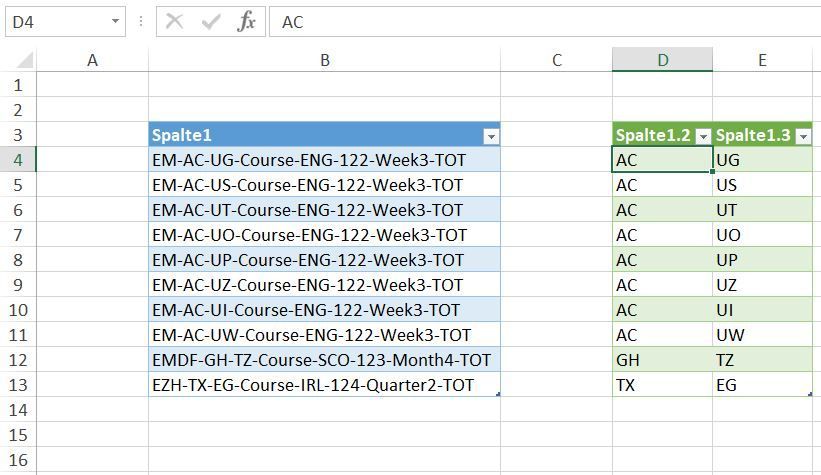Open the Spalte1.2 filter dropdown

[x=703, y=137]
